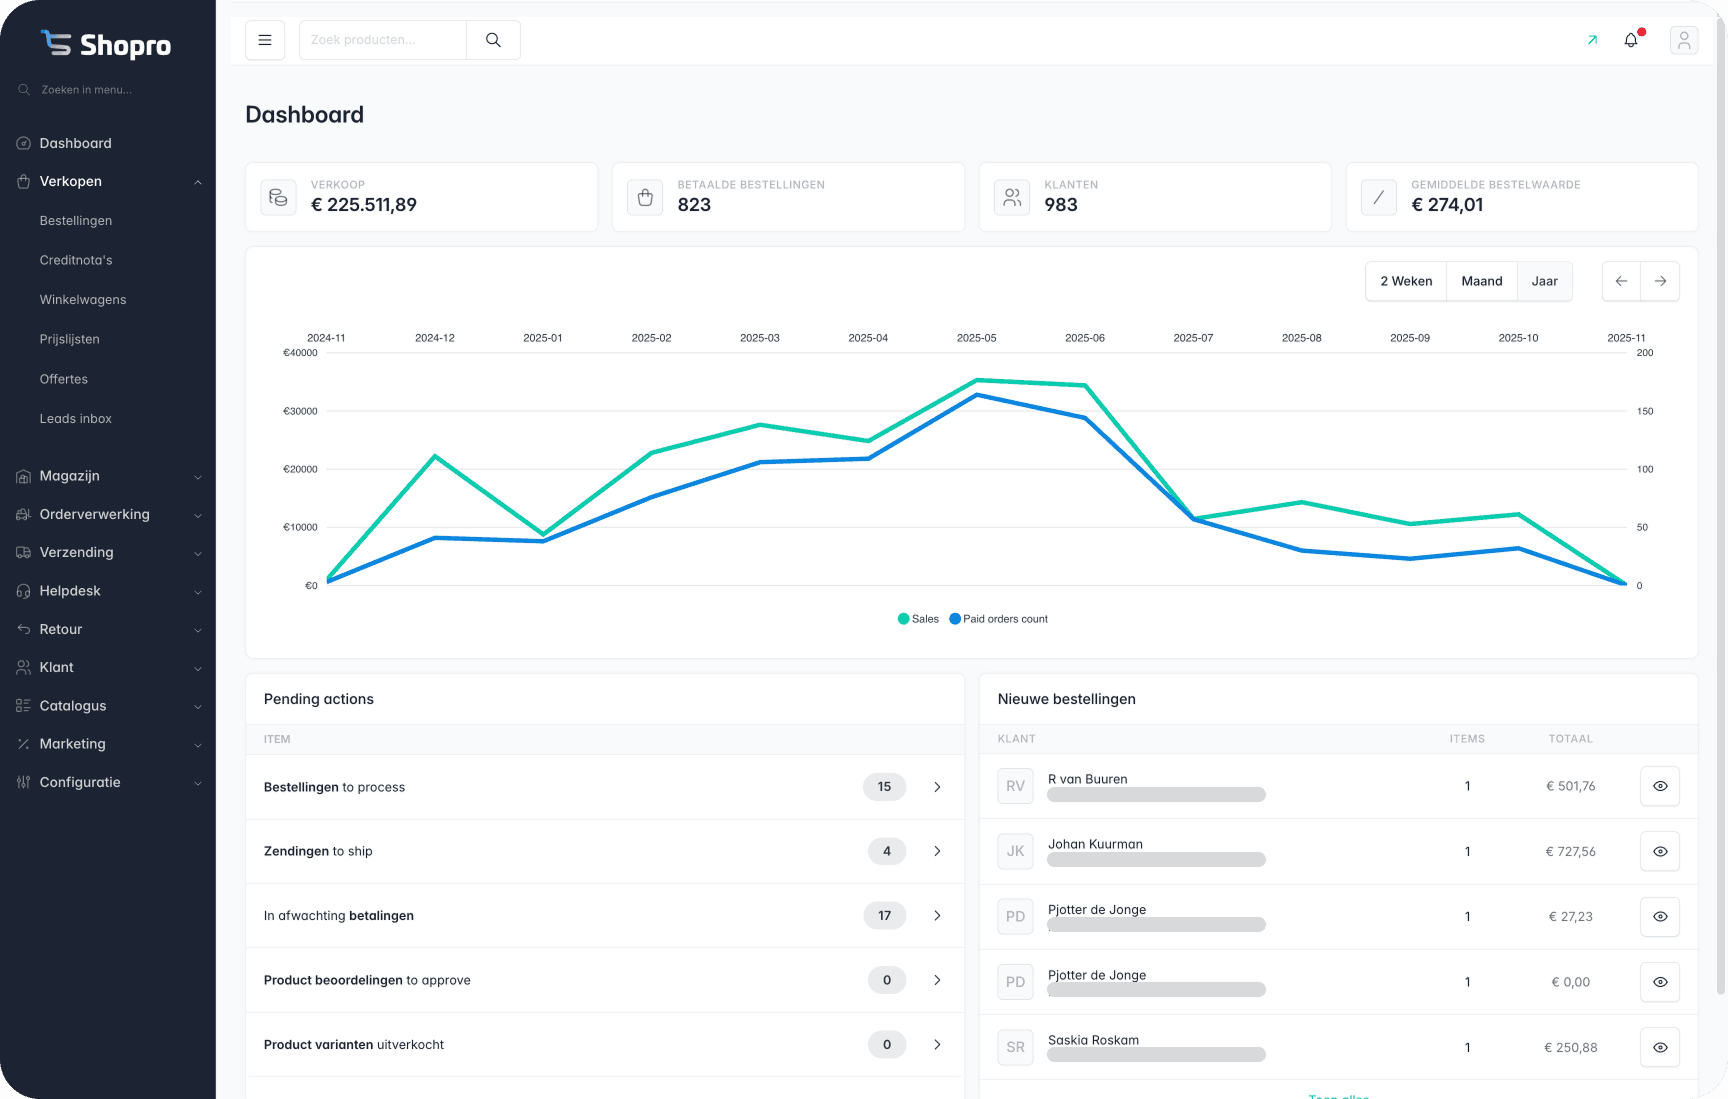Viewport: 1728px width, 1099px height.
Task: Open the user profile avatar
Action: click(x=1684, y=40)
